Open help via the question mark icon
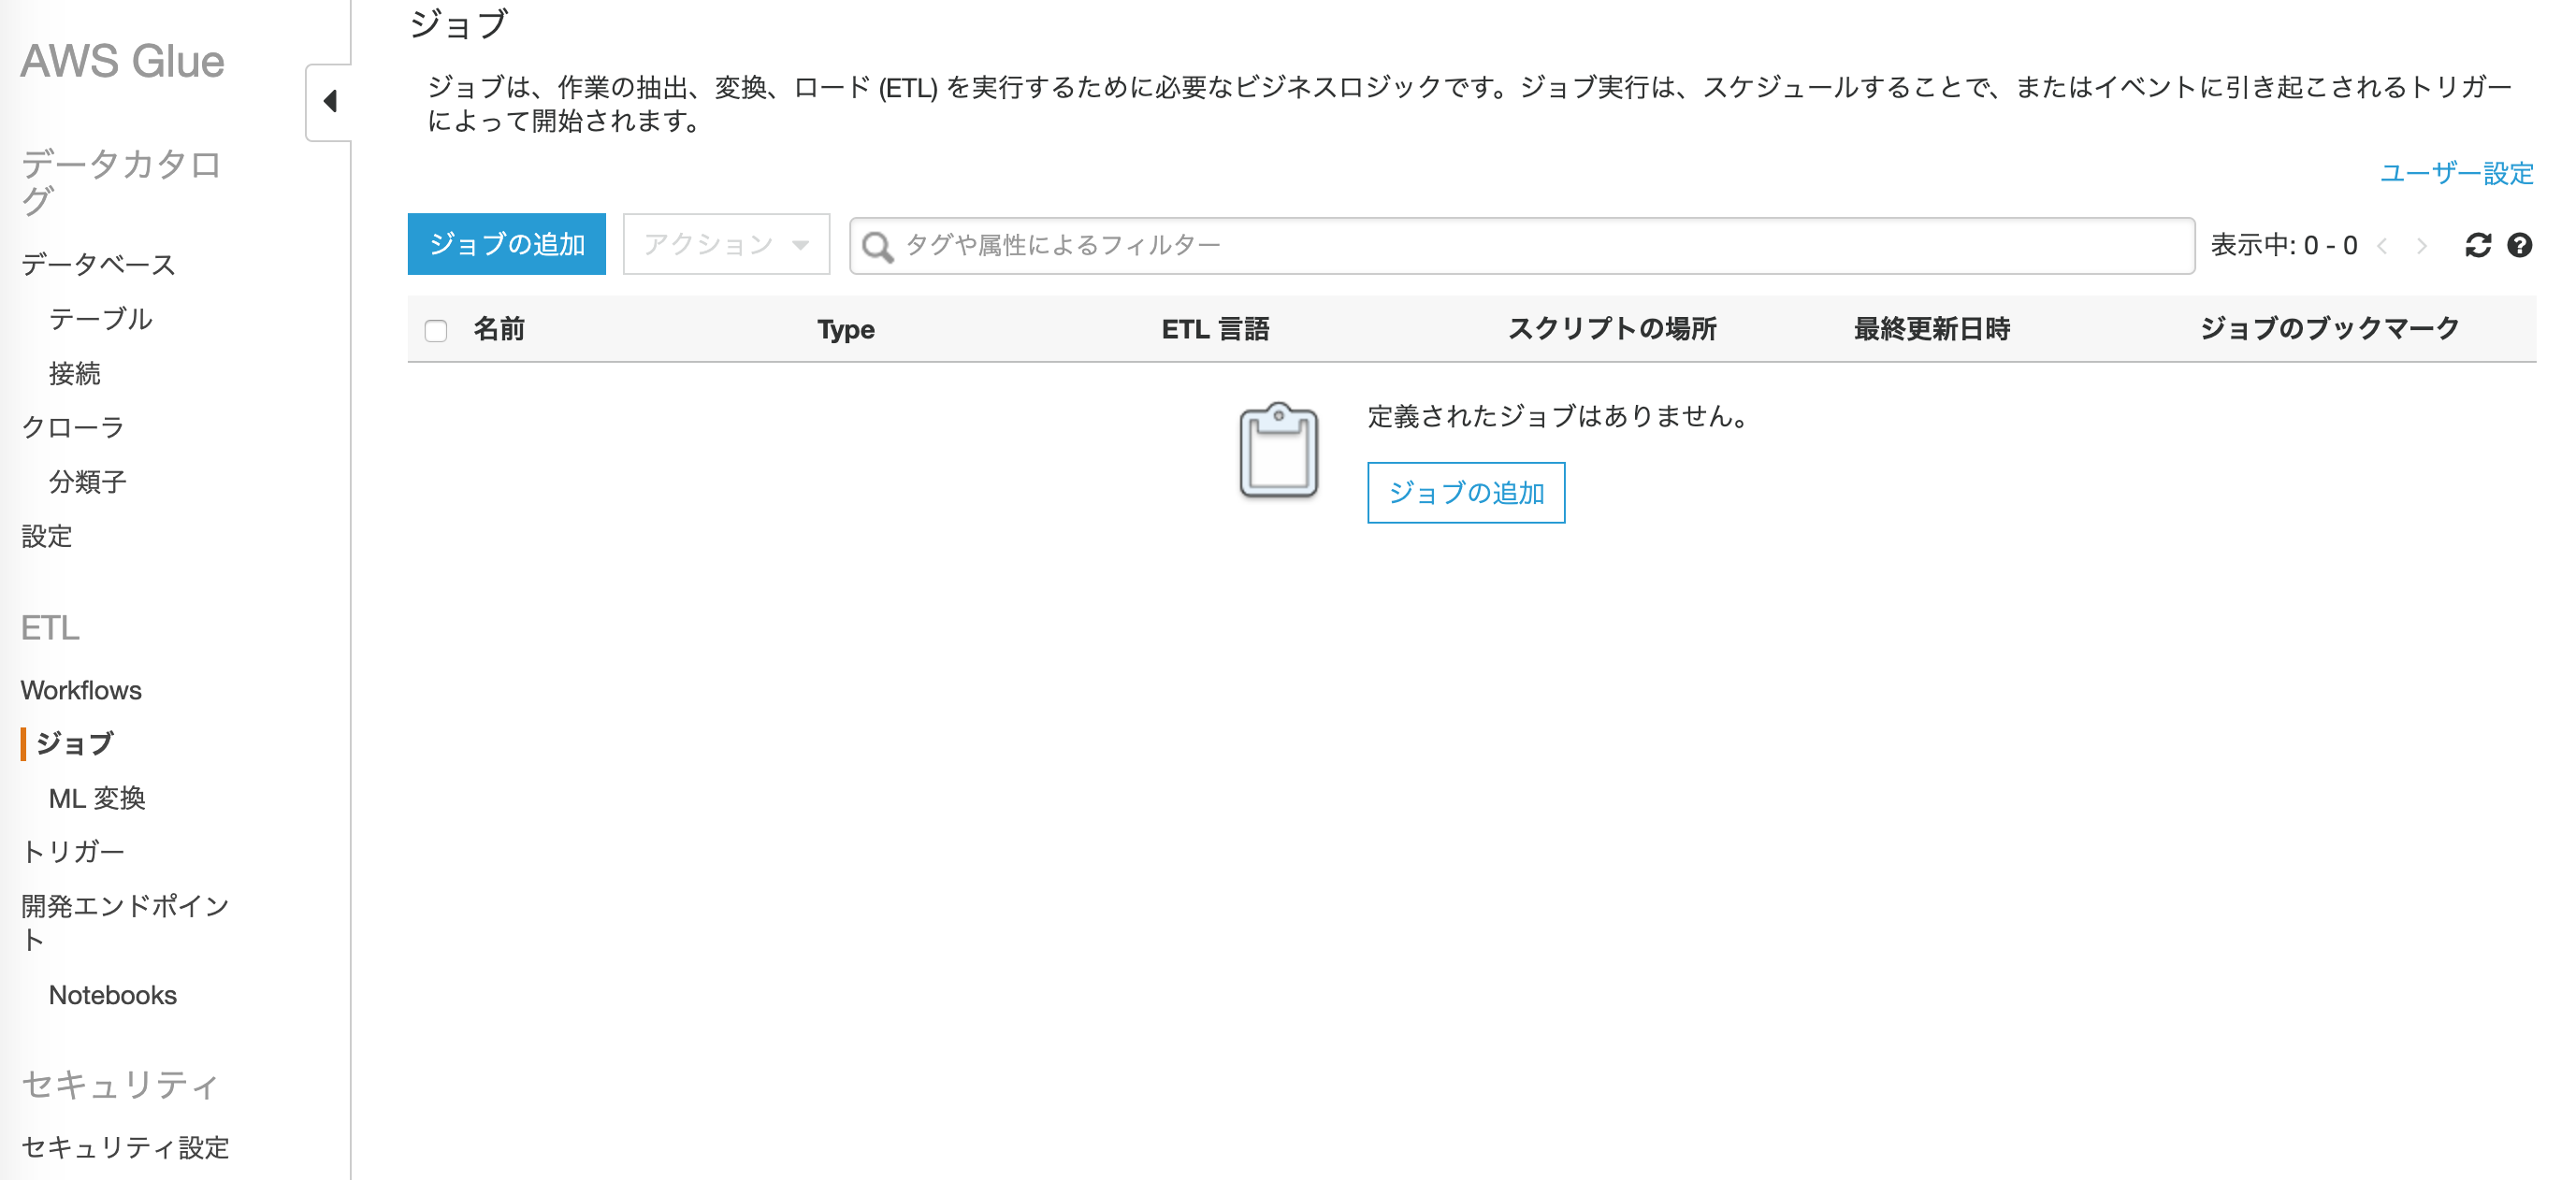Image resolution: width=2576 pixels, height=1180 pixels. click(x=2519, y=245)
